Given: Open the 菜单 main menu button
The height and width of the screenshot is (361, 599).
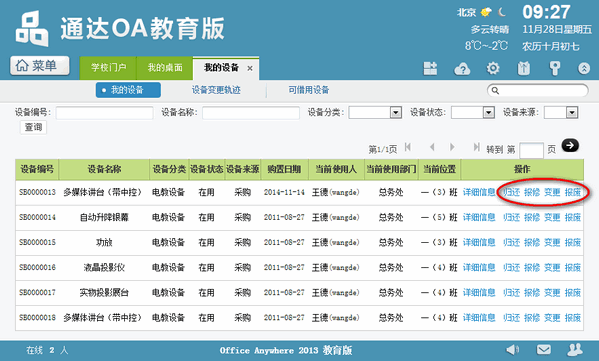Looking at the screenshot, I should (x=40, y=66).
